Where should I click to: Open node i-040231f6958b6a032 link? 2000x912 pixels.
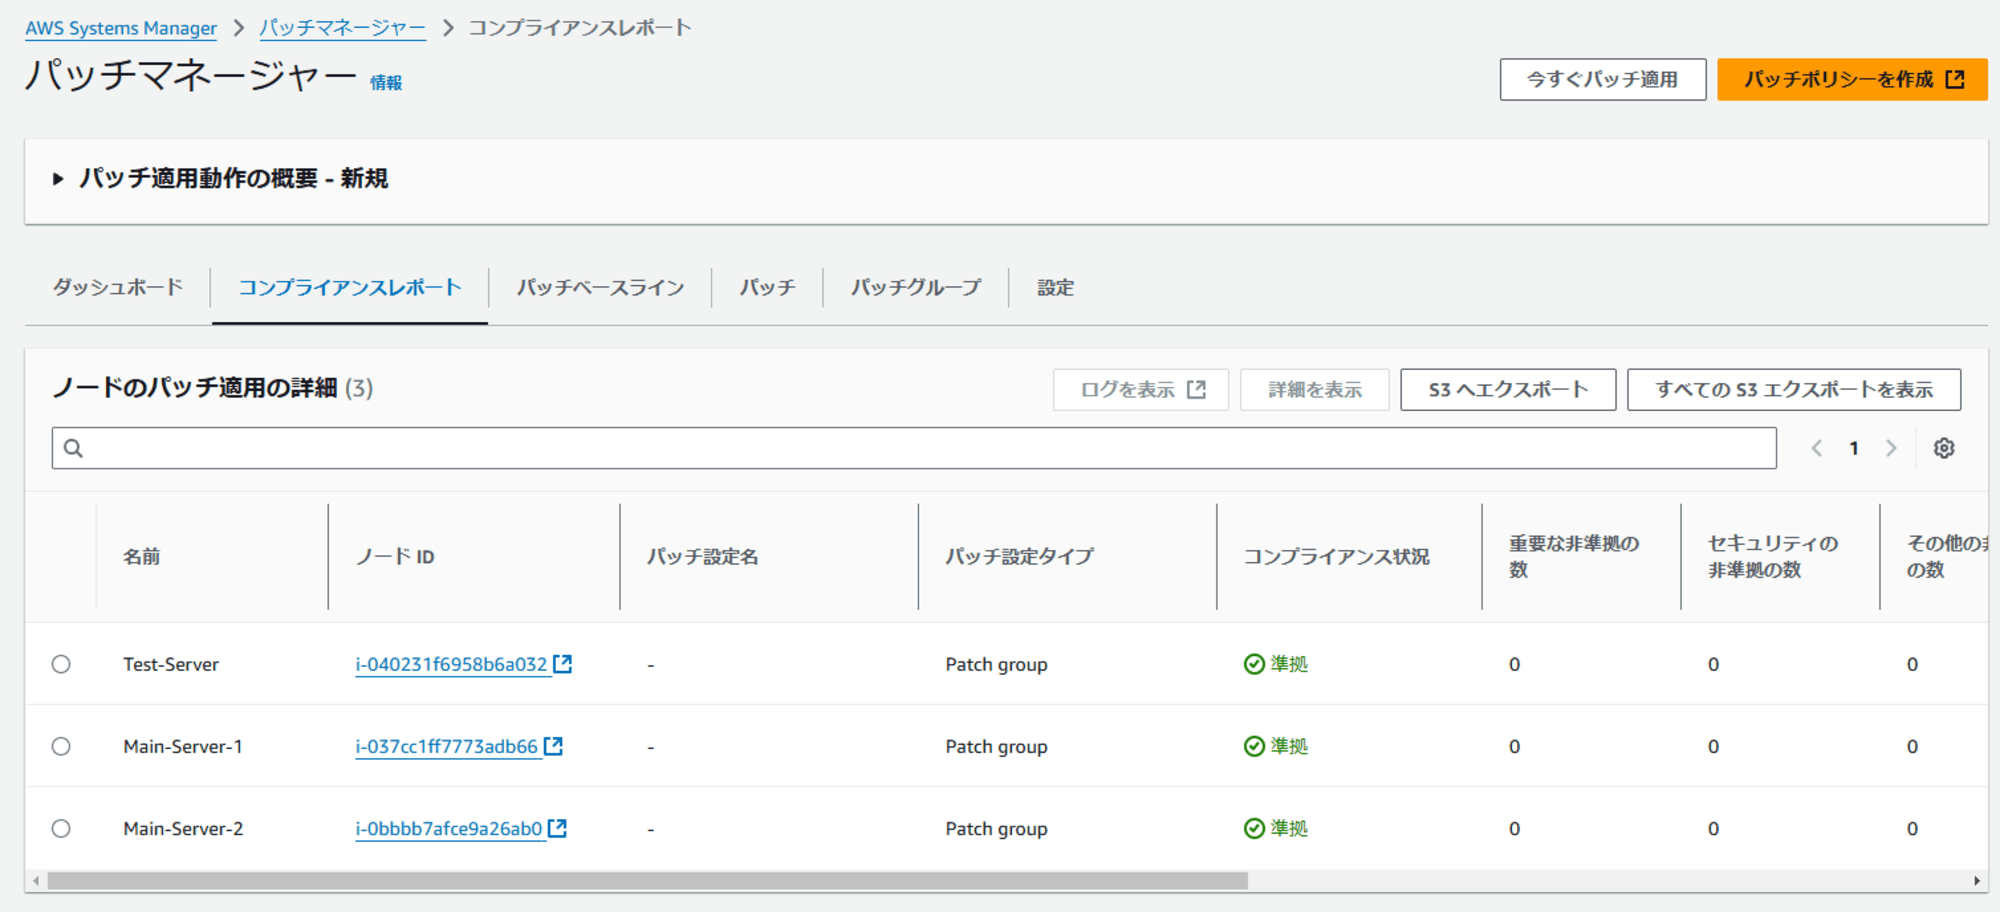coord(451,664)
